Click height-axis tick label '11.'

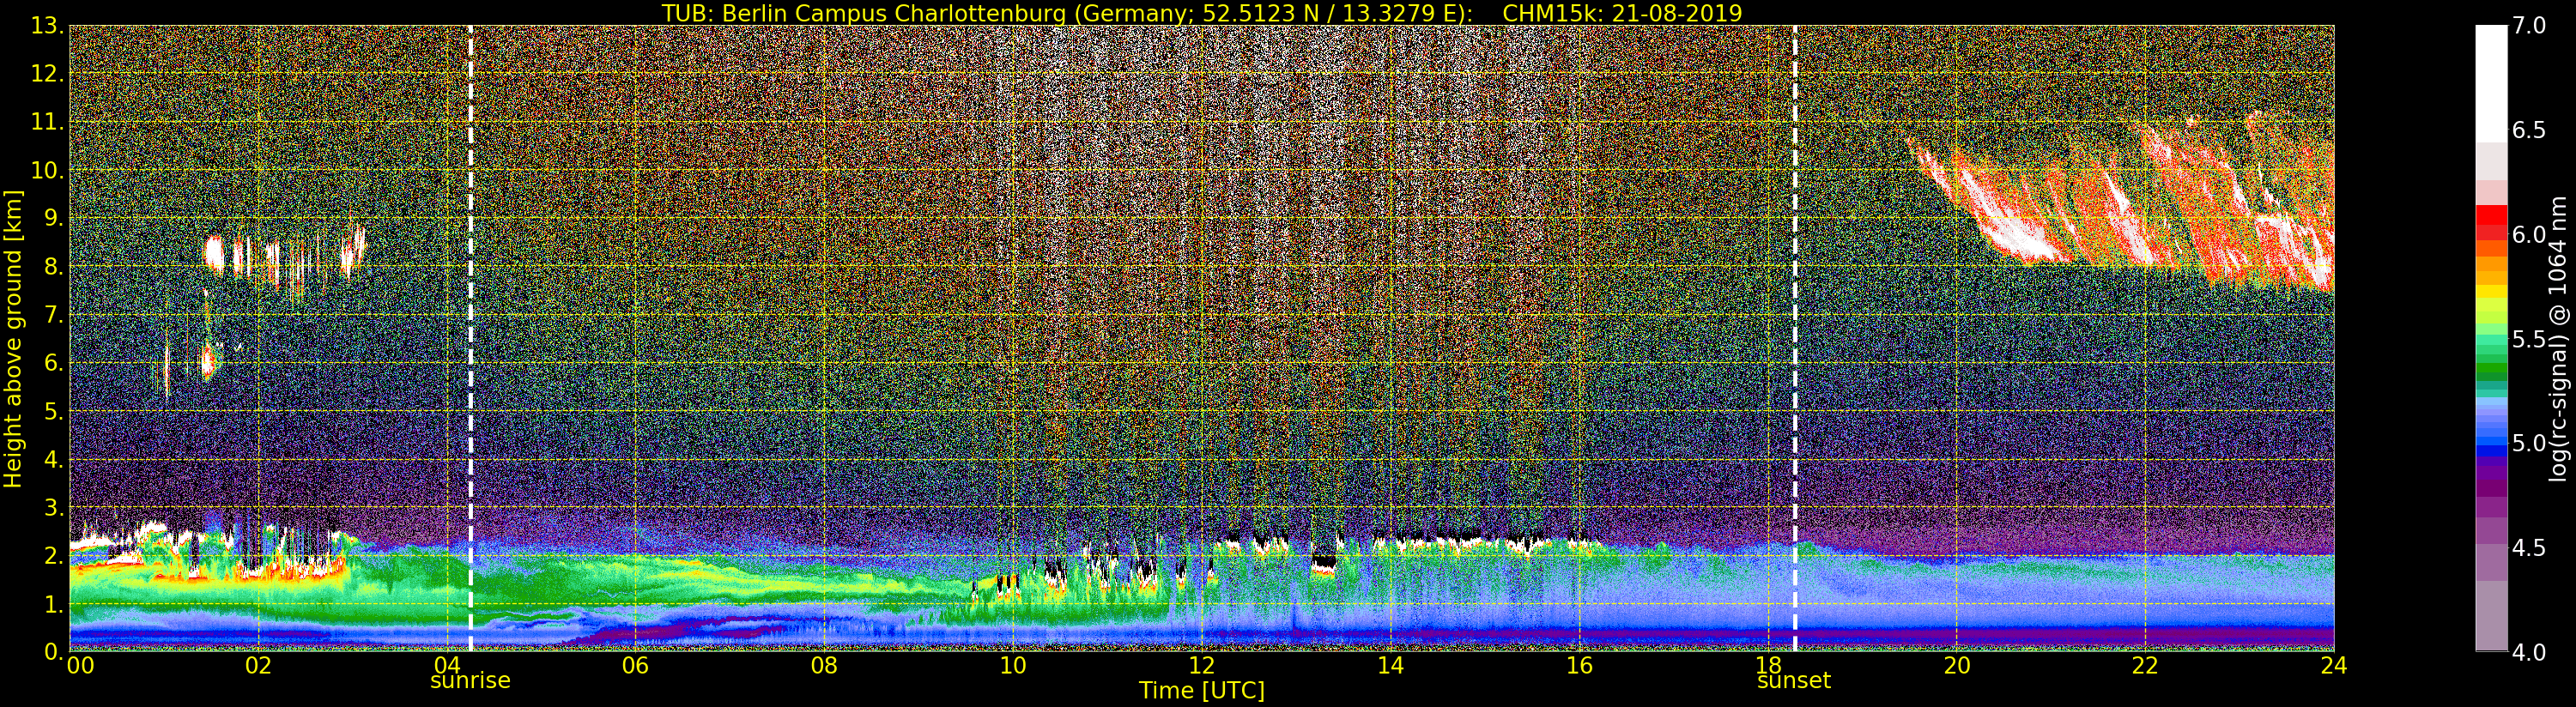click(47, 122)
